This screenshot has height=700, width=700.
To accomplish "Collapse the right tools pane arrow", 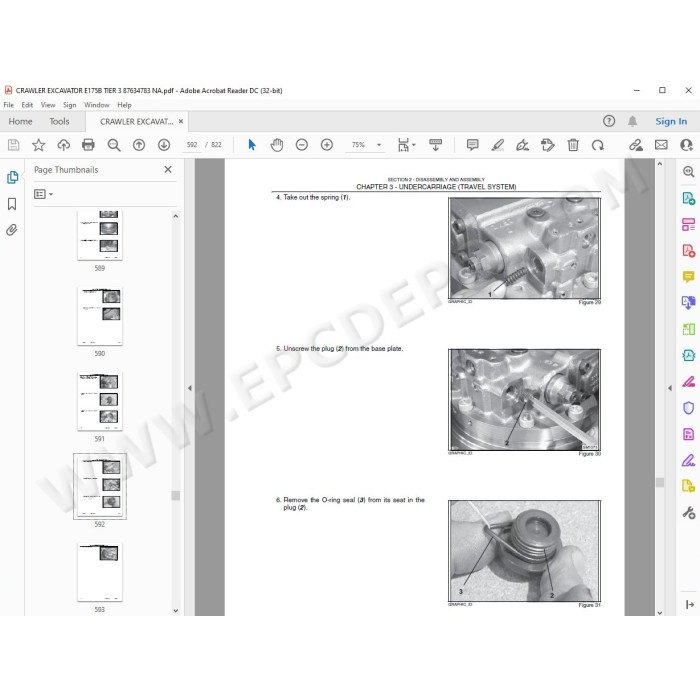I will (670, 388).
